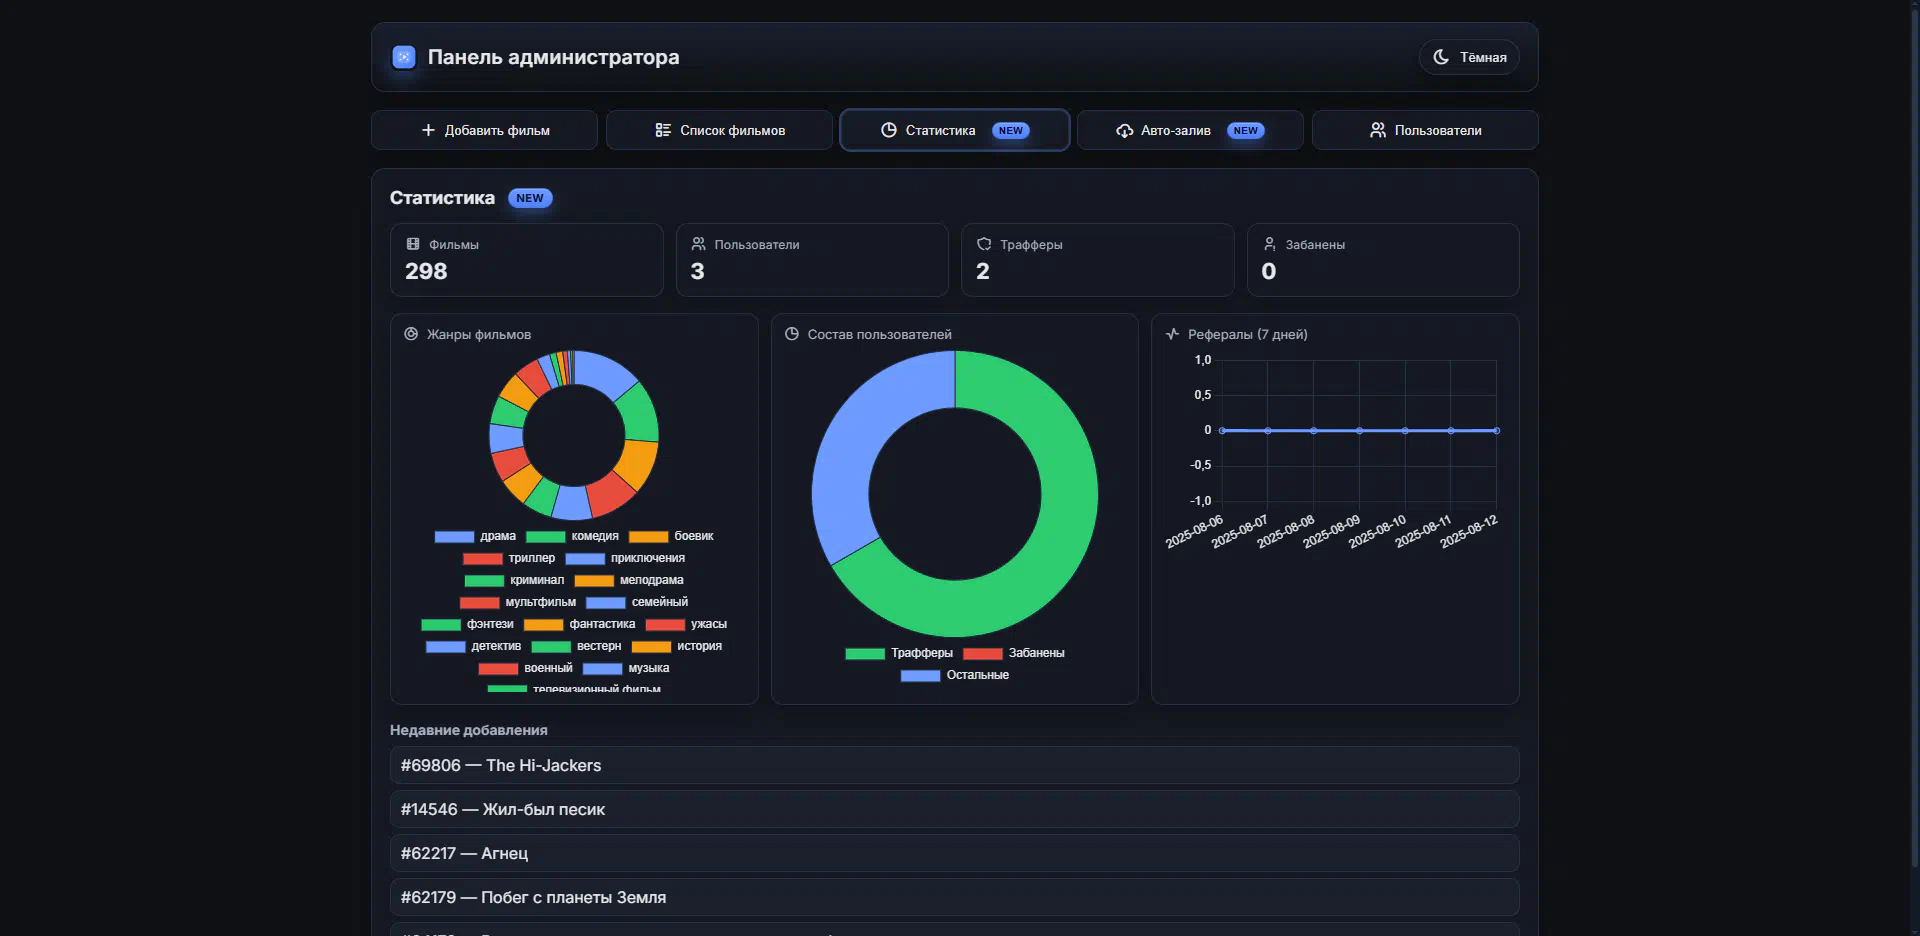Open recent entry Жил-был песик
Viewport: 1920px width, 936px height.
click(954, 809)
